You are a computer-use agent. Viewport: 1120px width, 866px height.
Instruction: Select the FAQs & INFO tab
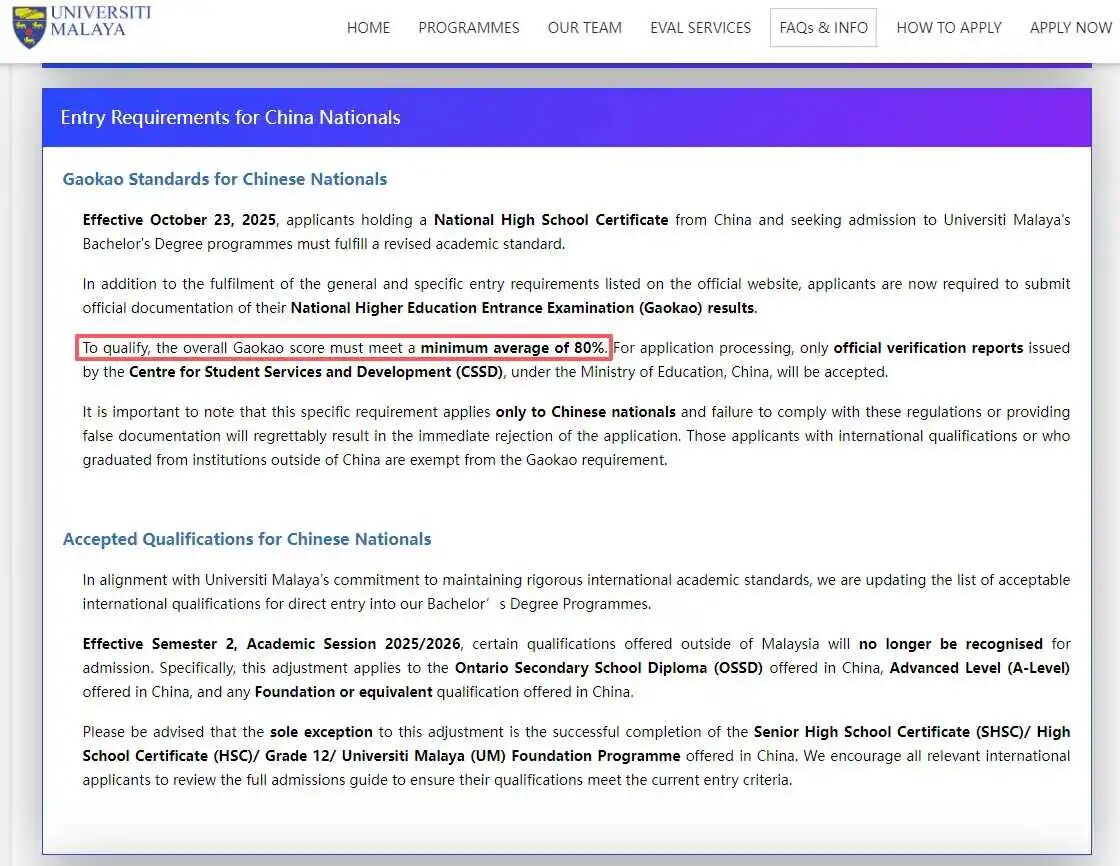(x=823, y=28)
